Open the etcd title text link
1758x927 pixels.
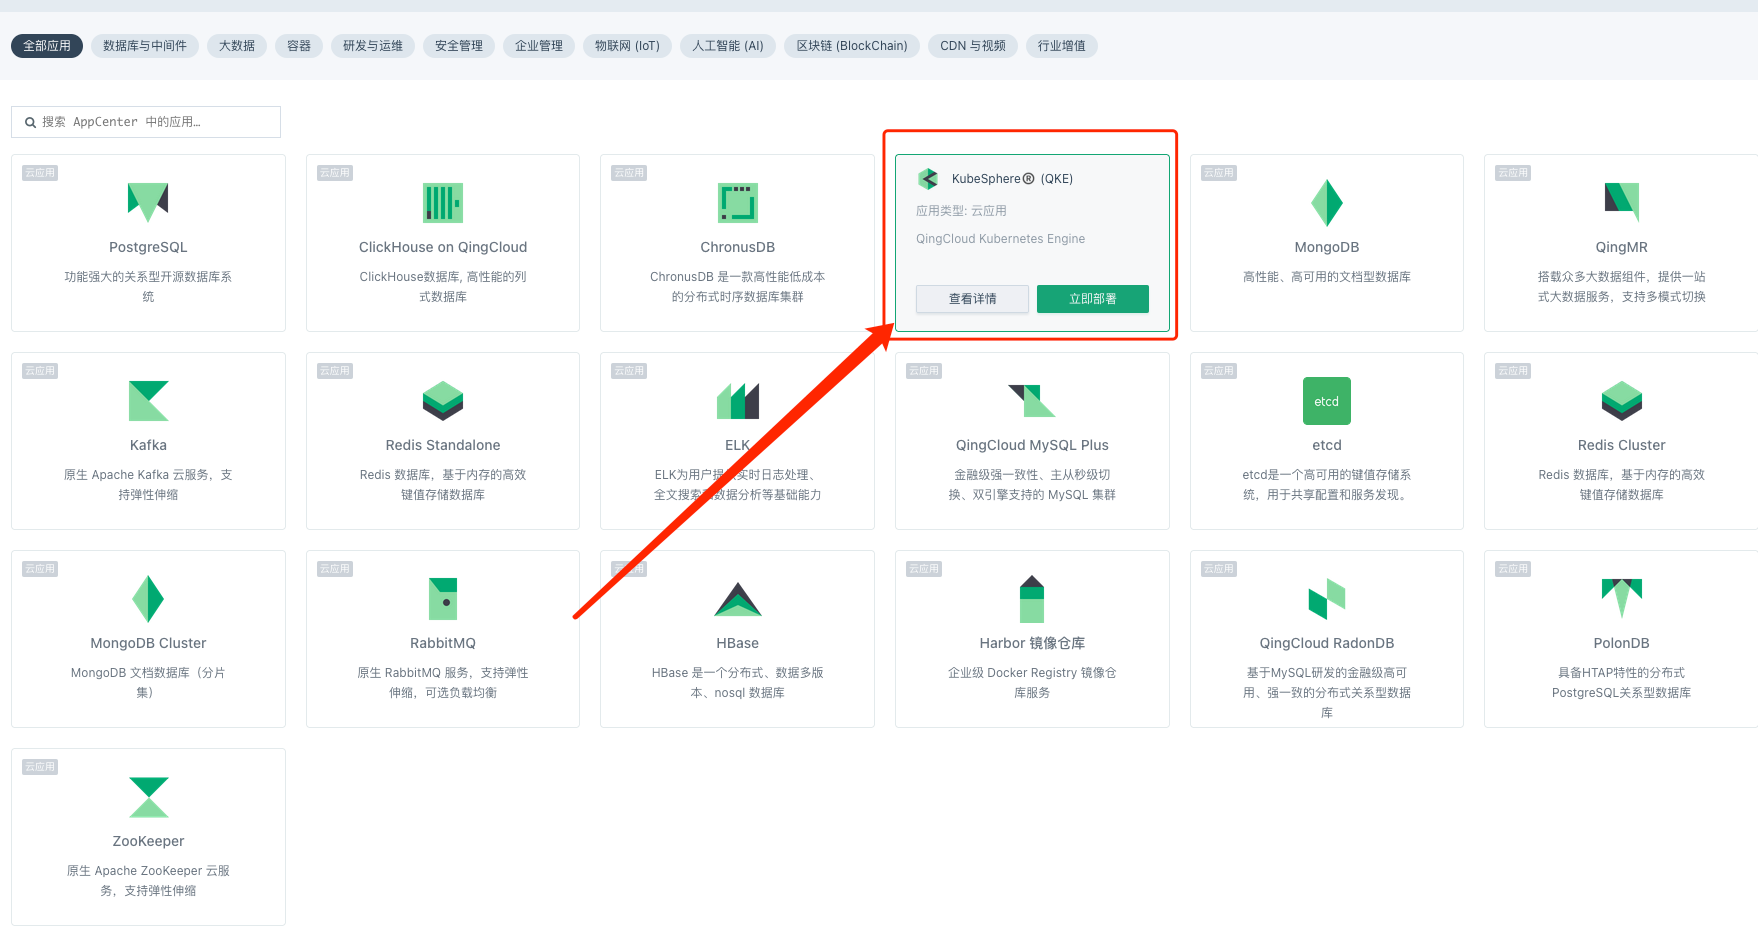tap(1327, 445)
